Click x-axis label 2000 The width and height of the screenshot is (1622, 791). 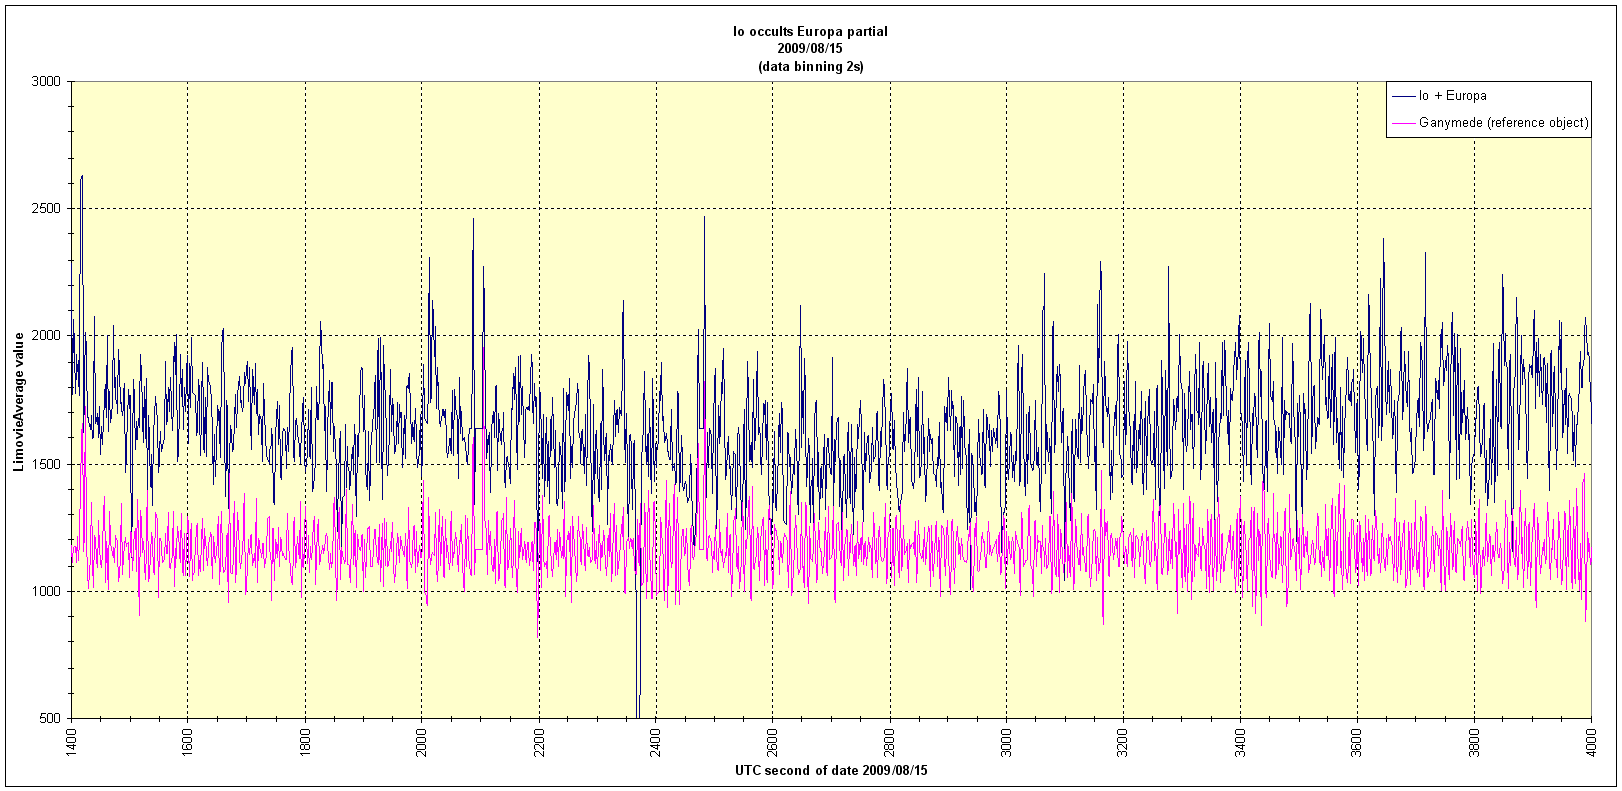[422, 741]
